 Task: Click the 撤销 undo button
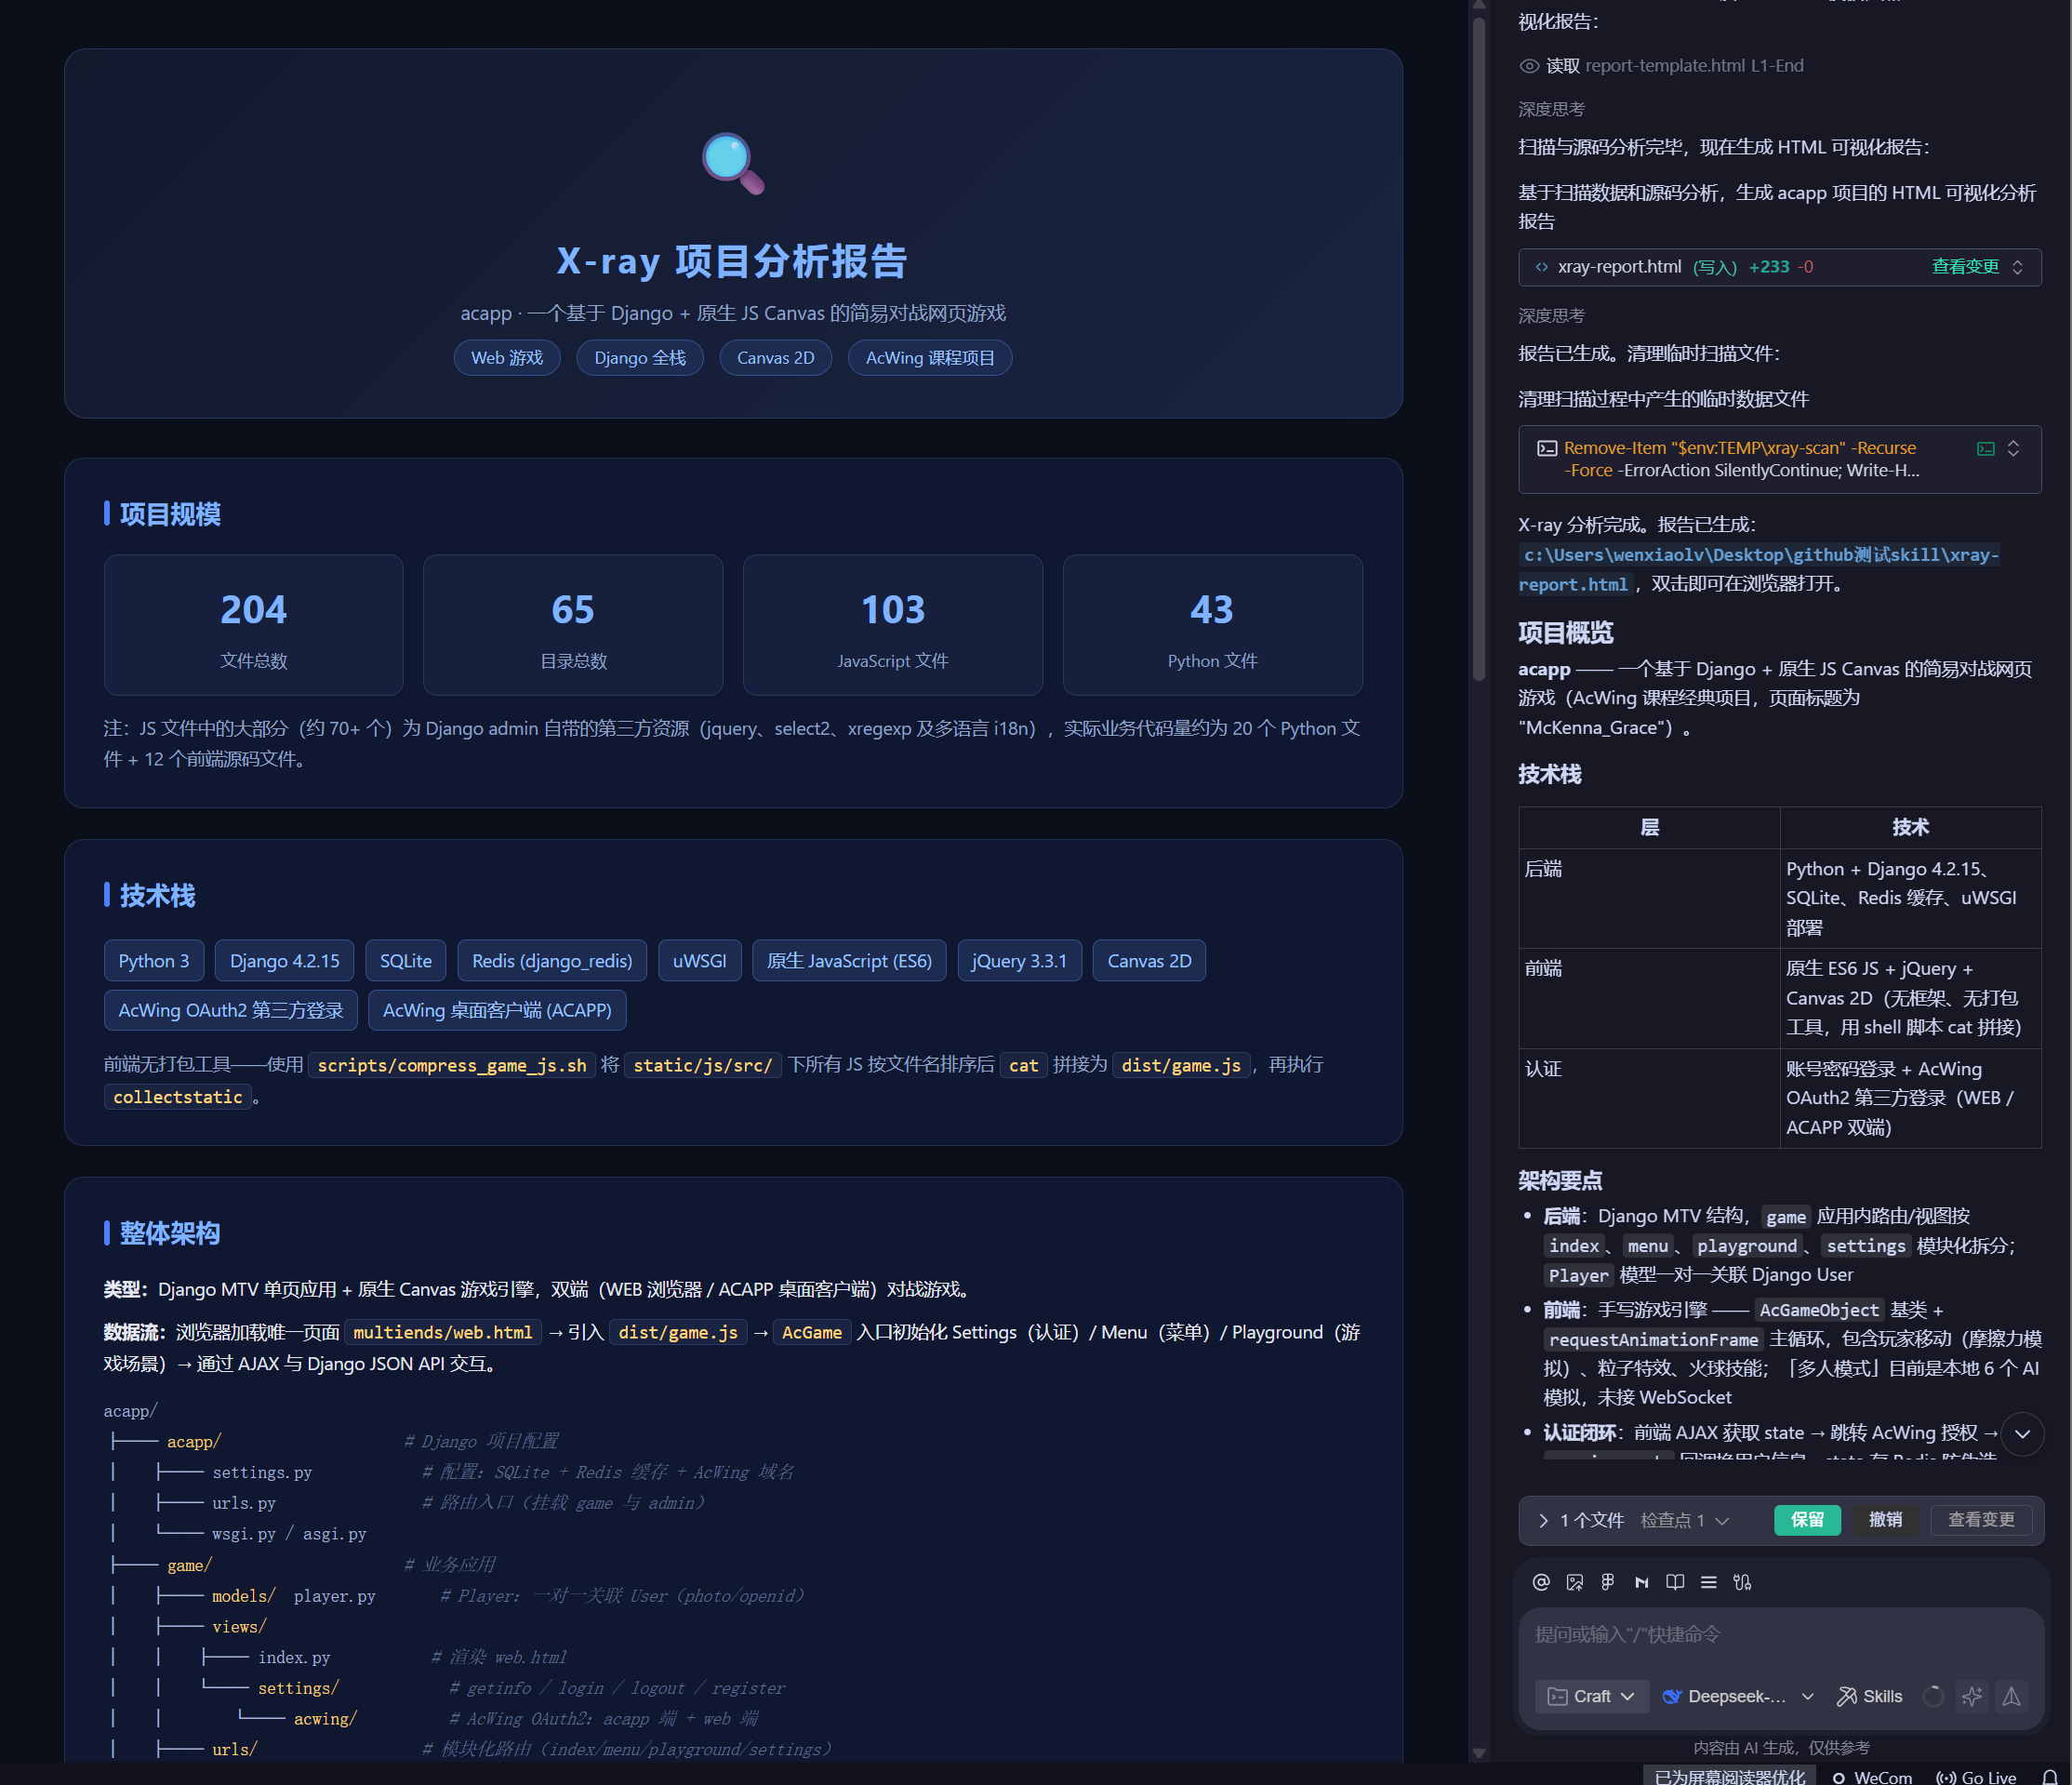pyautogui.click(x=1885, y=1520)
